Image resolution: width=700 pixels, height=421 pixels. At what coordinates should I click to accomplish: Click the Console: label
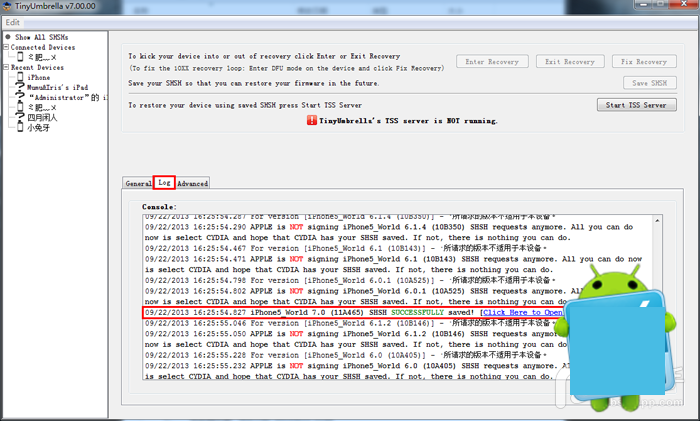click(159, 207)
